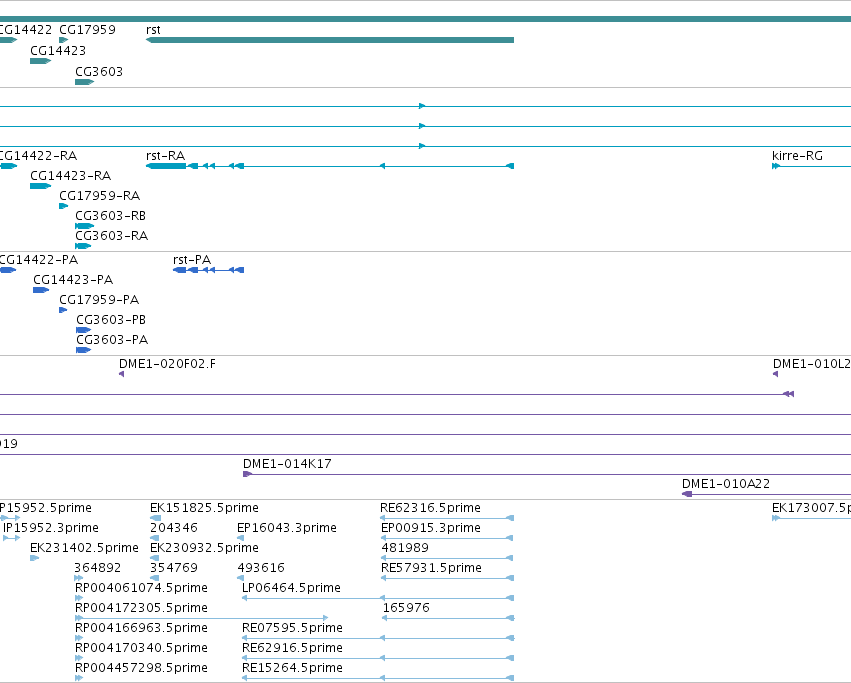Image resolution: width=851 pixels, height=683 pixels.
Task: Select the CG17959 gene label
Action: [x=87, y=30]
